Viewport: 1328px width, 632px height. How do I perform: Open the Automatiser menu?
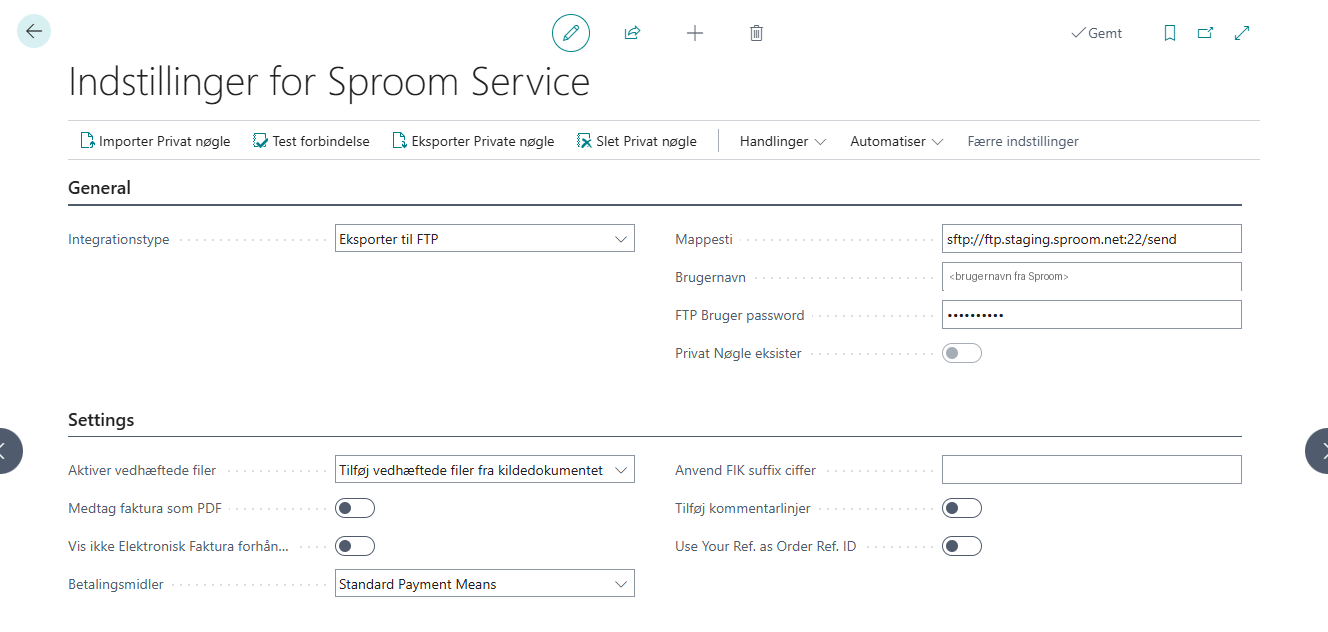point(897,141)
